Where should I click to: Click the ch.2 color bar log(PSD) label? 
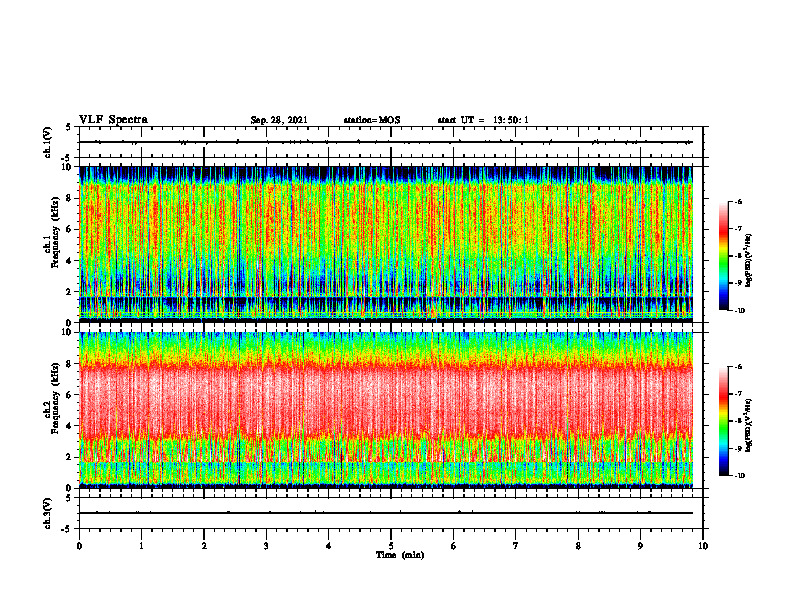click(x=749, y=426)
